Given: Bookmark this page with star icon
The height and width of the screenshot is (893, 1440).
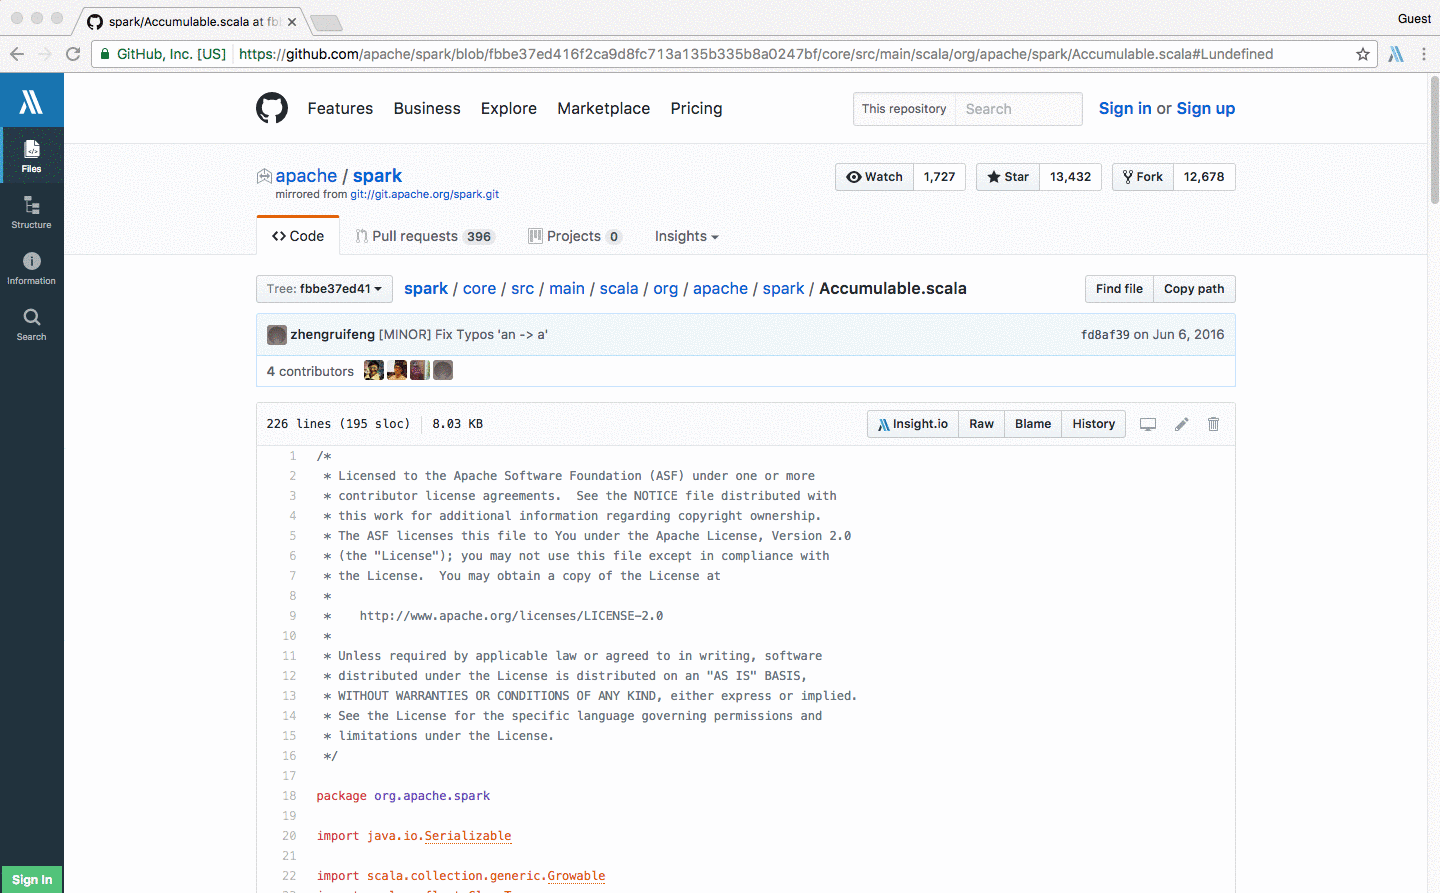Looking at the screenshot, I should click(x=1363, y=54).
